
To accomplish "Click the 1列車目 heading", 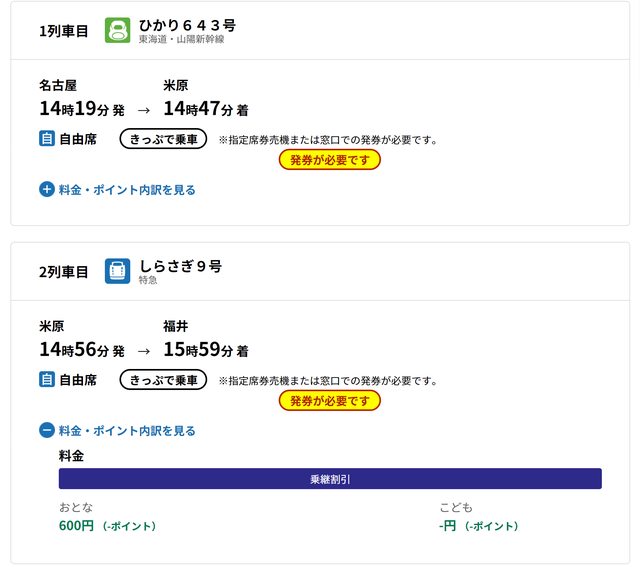I will [x=64, y=31].
